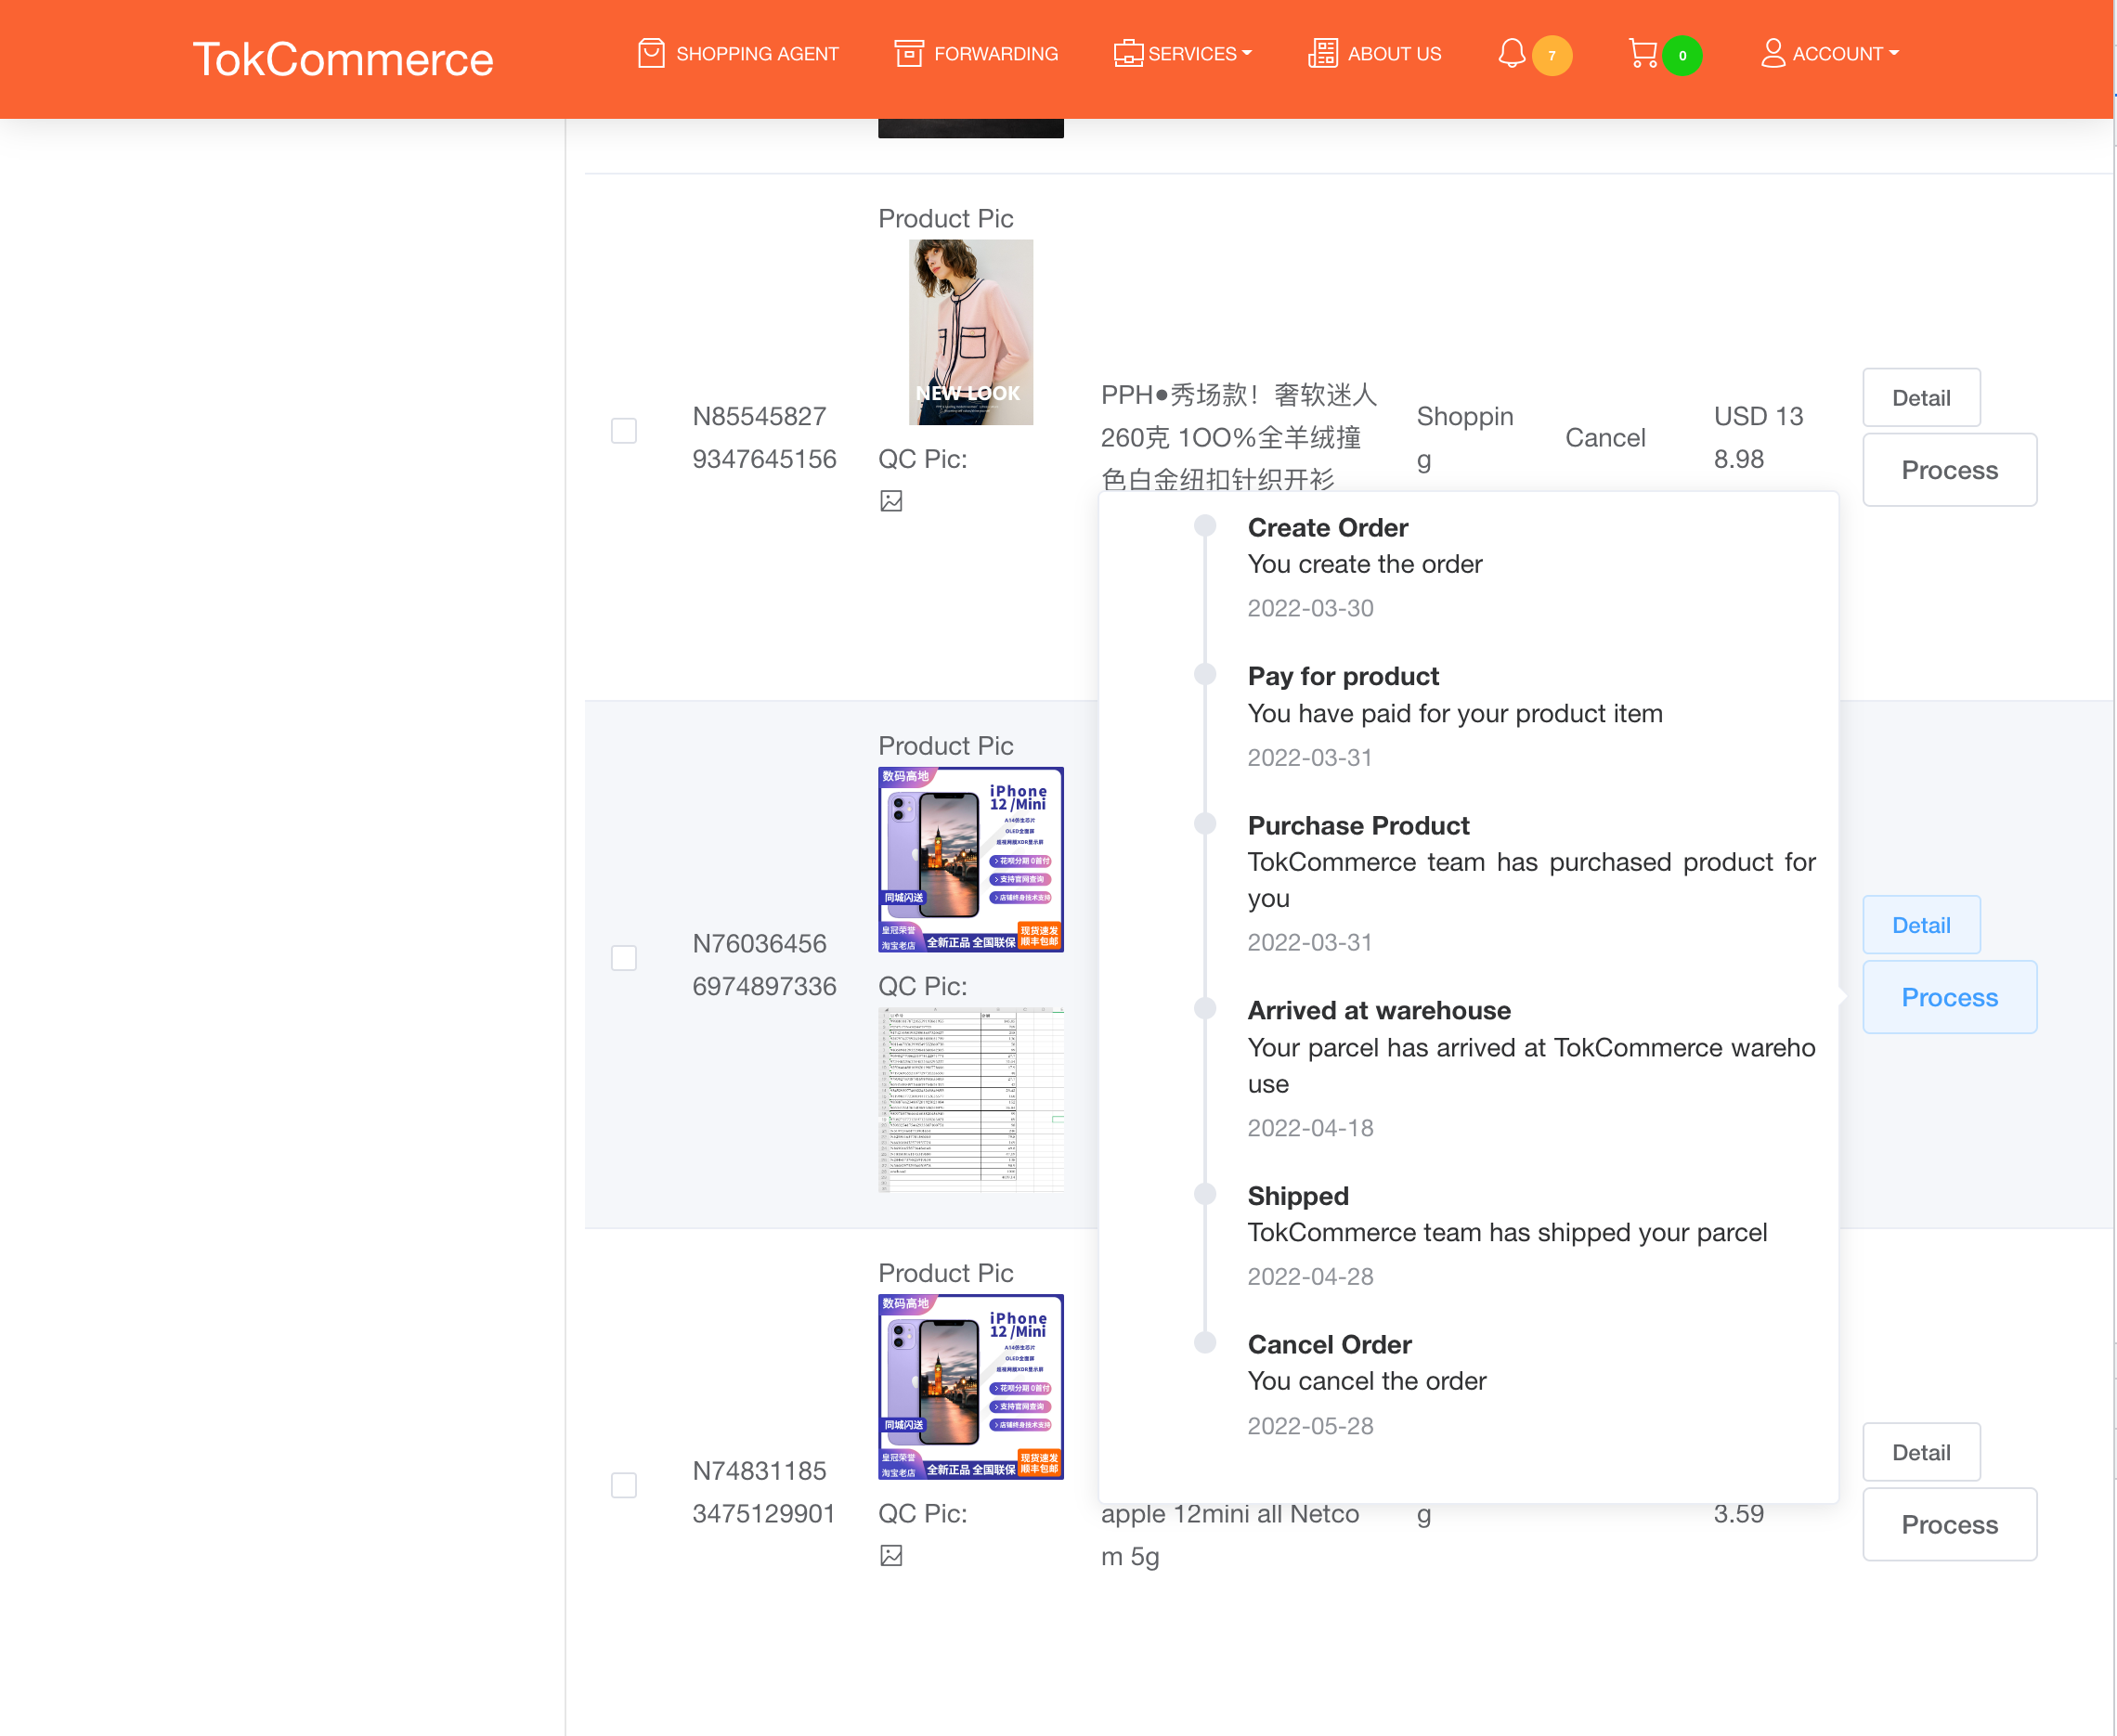The image size is (2117, 1736).
Task: Check the checkbox for order N74831185
Action: point(624,1485)
